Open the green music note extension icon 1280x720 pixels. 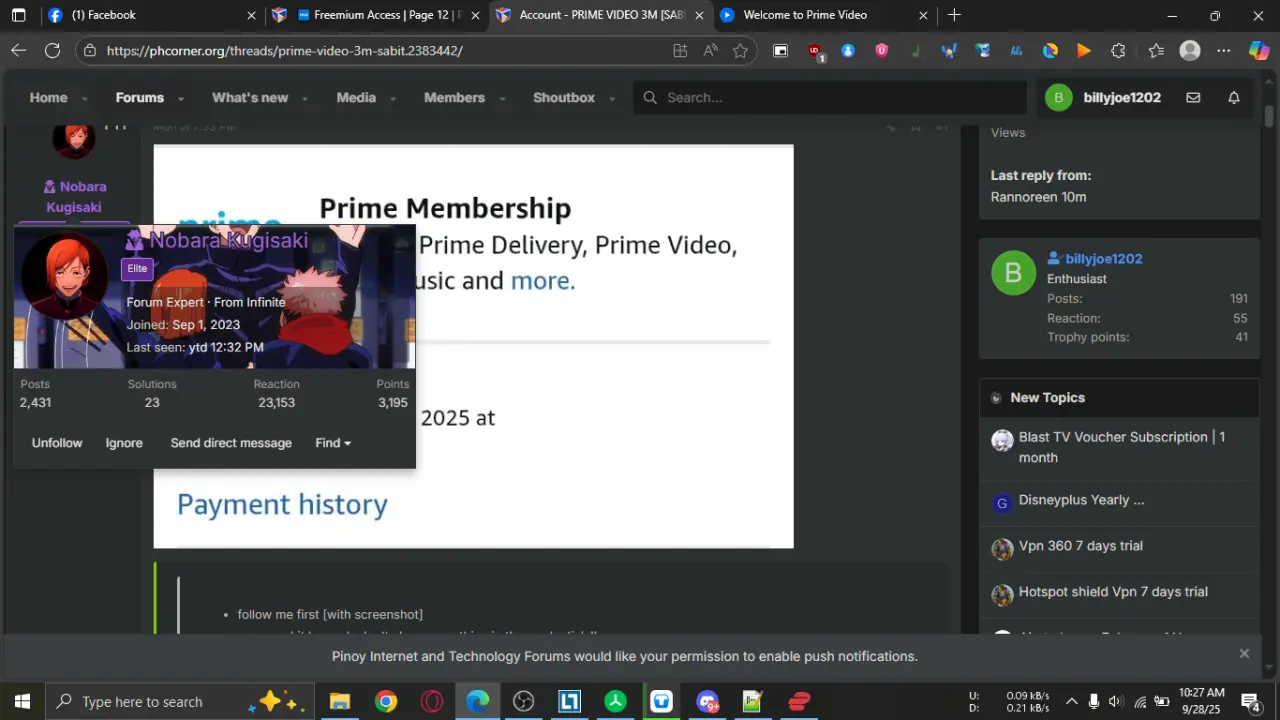pos(915,51)
